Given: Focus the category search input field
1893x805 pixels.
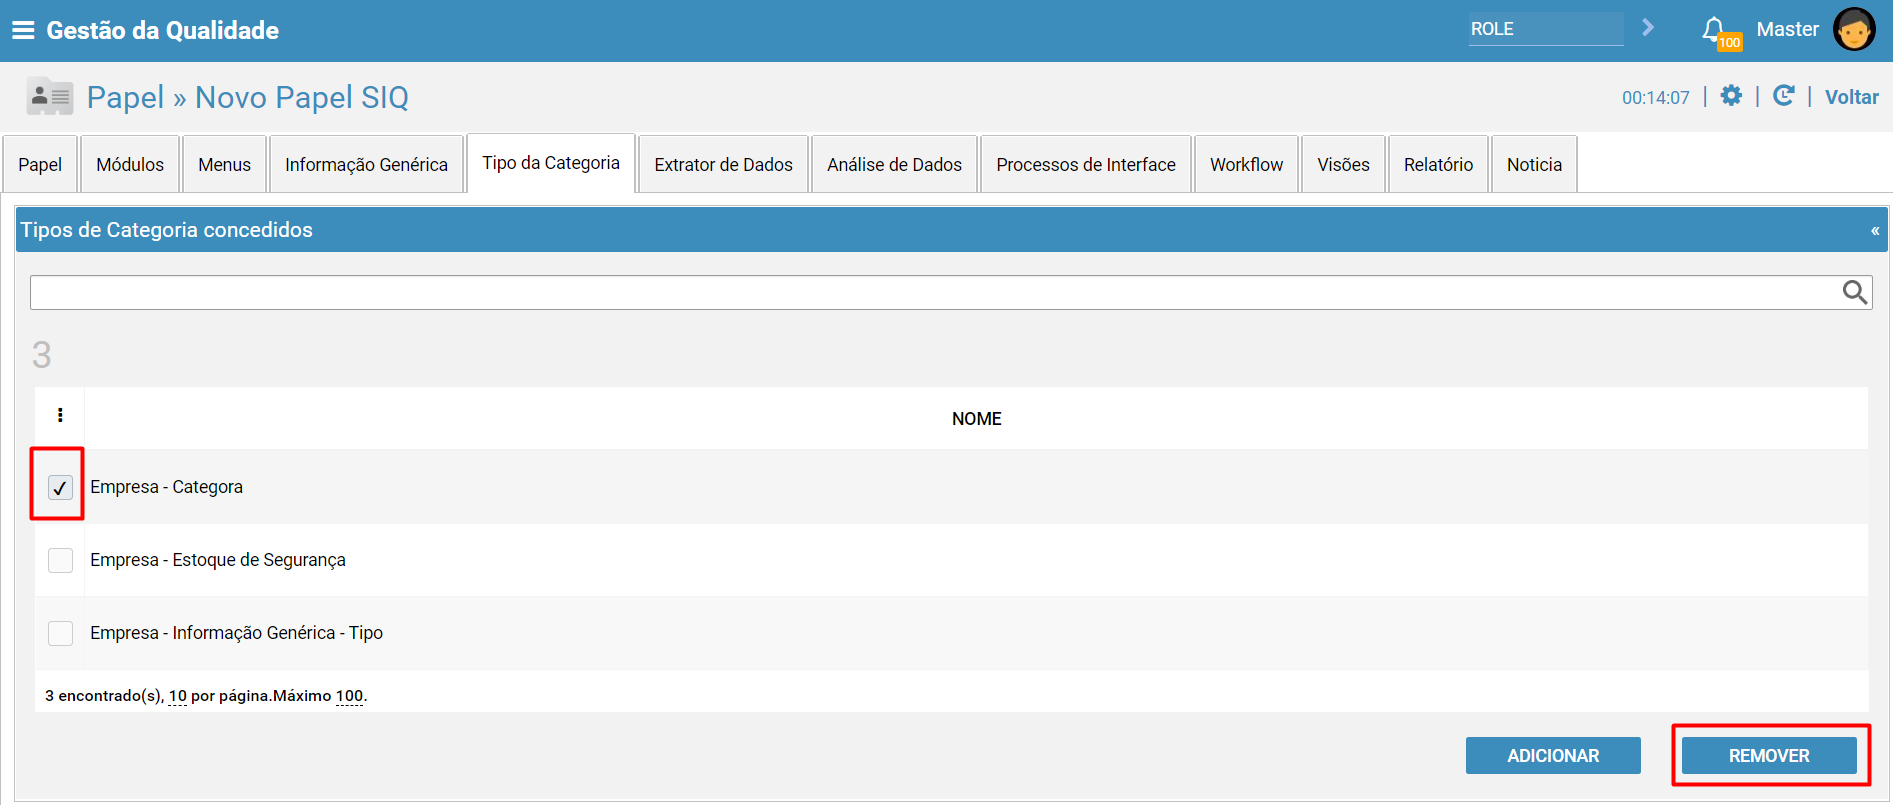Looking at the screenshot, I should (x=935, y=292).
